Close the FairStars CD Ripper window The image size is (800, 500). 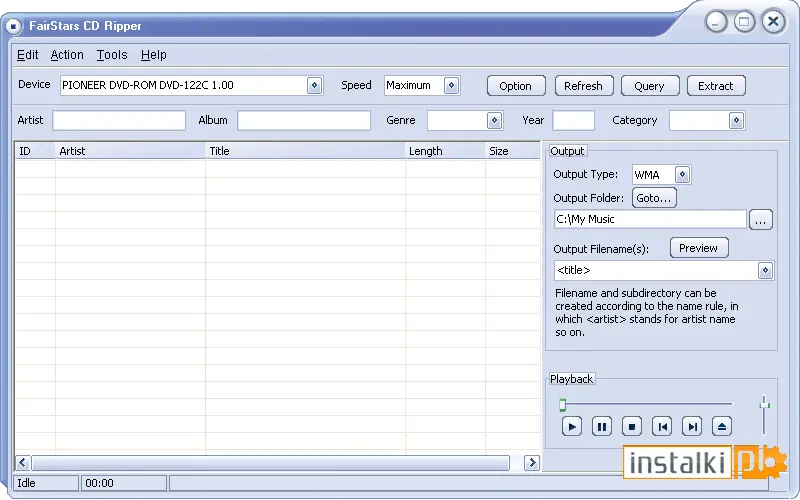[x=773, y=21]
